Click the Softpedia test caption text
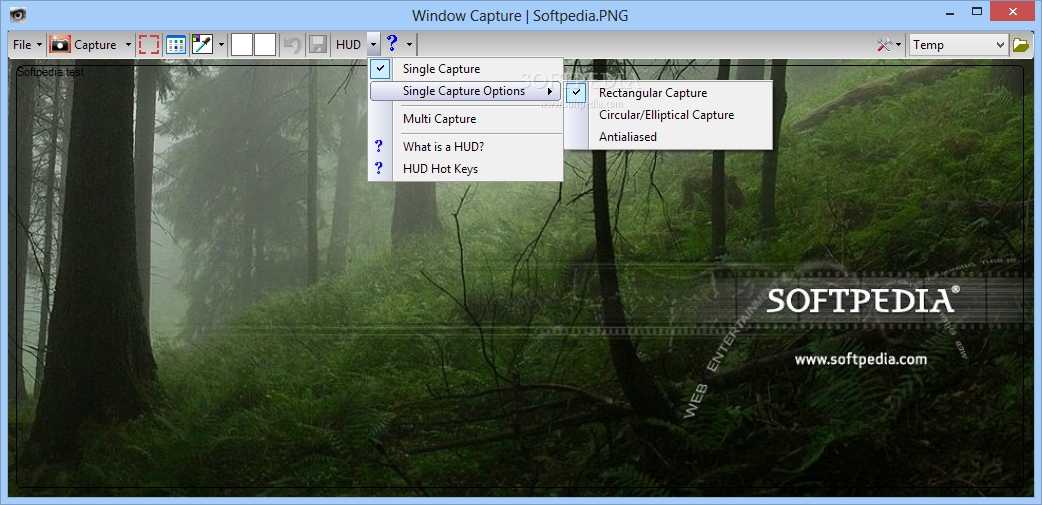1042x505 pixels. [51, 72]
